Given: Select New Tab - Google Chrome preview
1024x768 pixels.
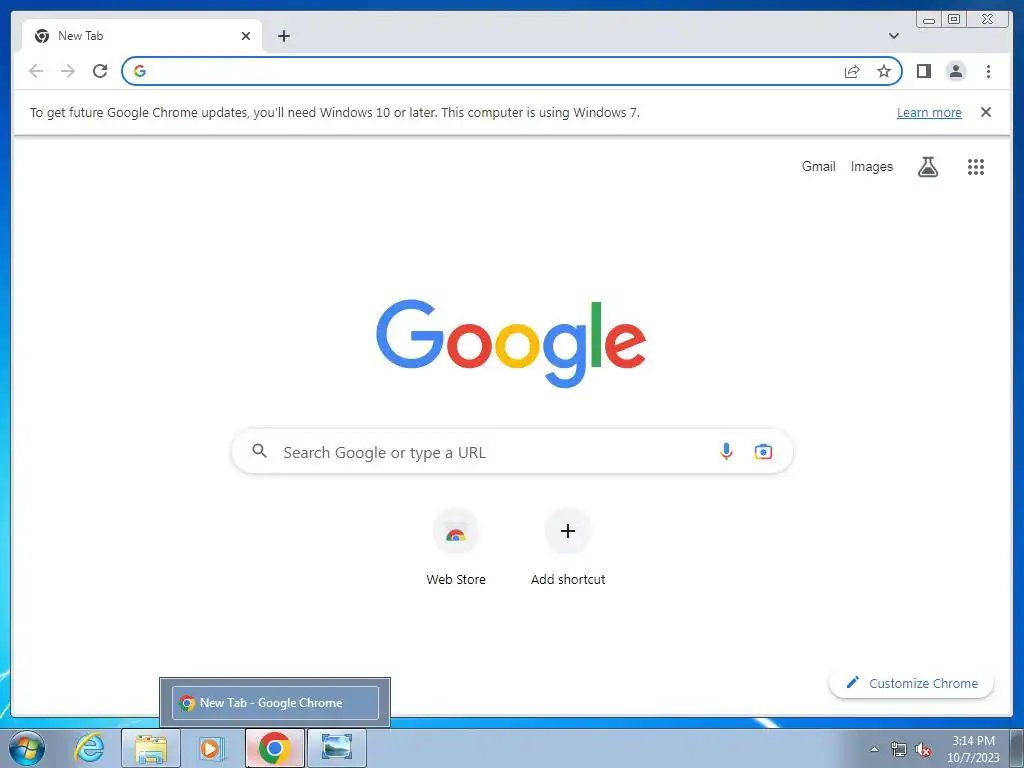Looking at the screenshot, I should tap(275, 703).
